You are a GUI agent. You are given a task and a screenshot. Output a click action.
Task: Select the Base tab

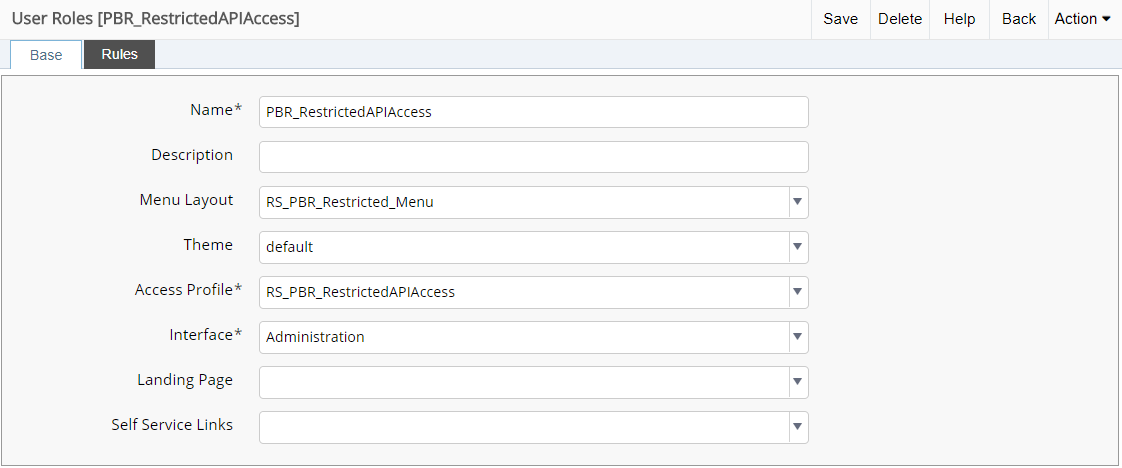pos(46,55)
